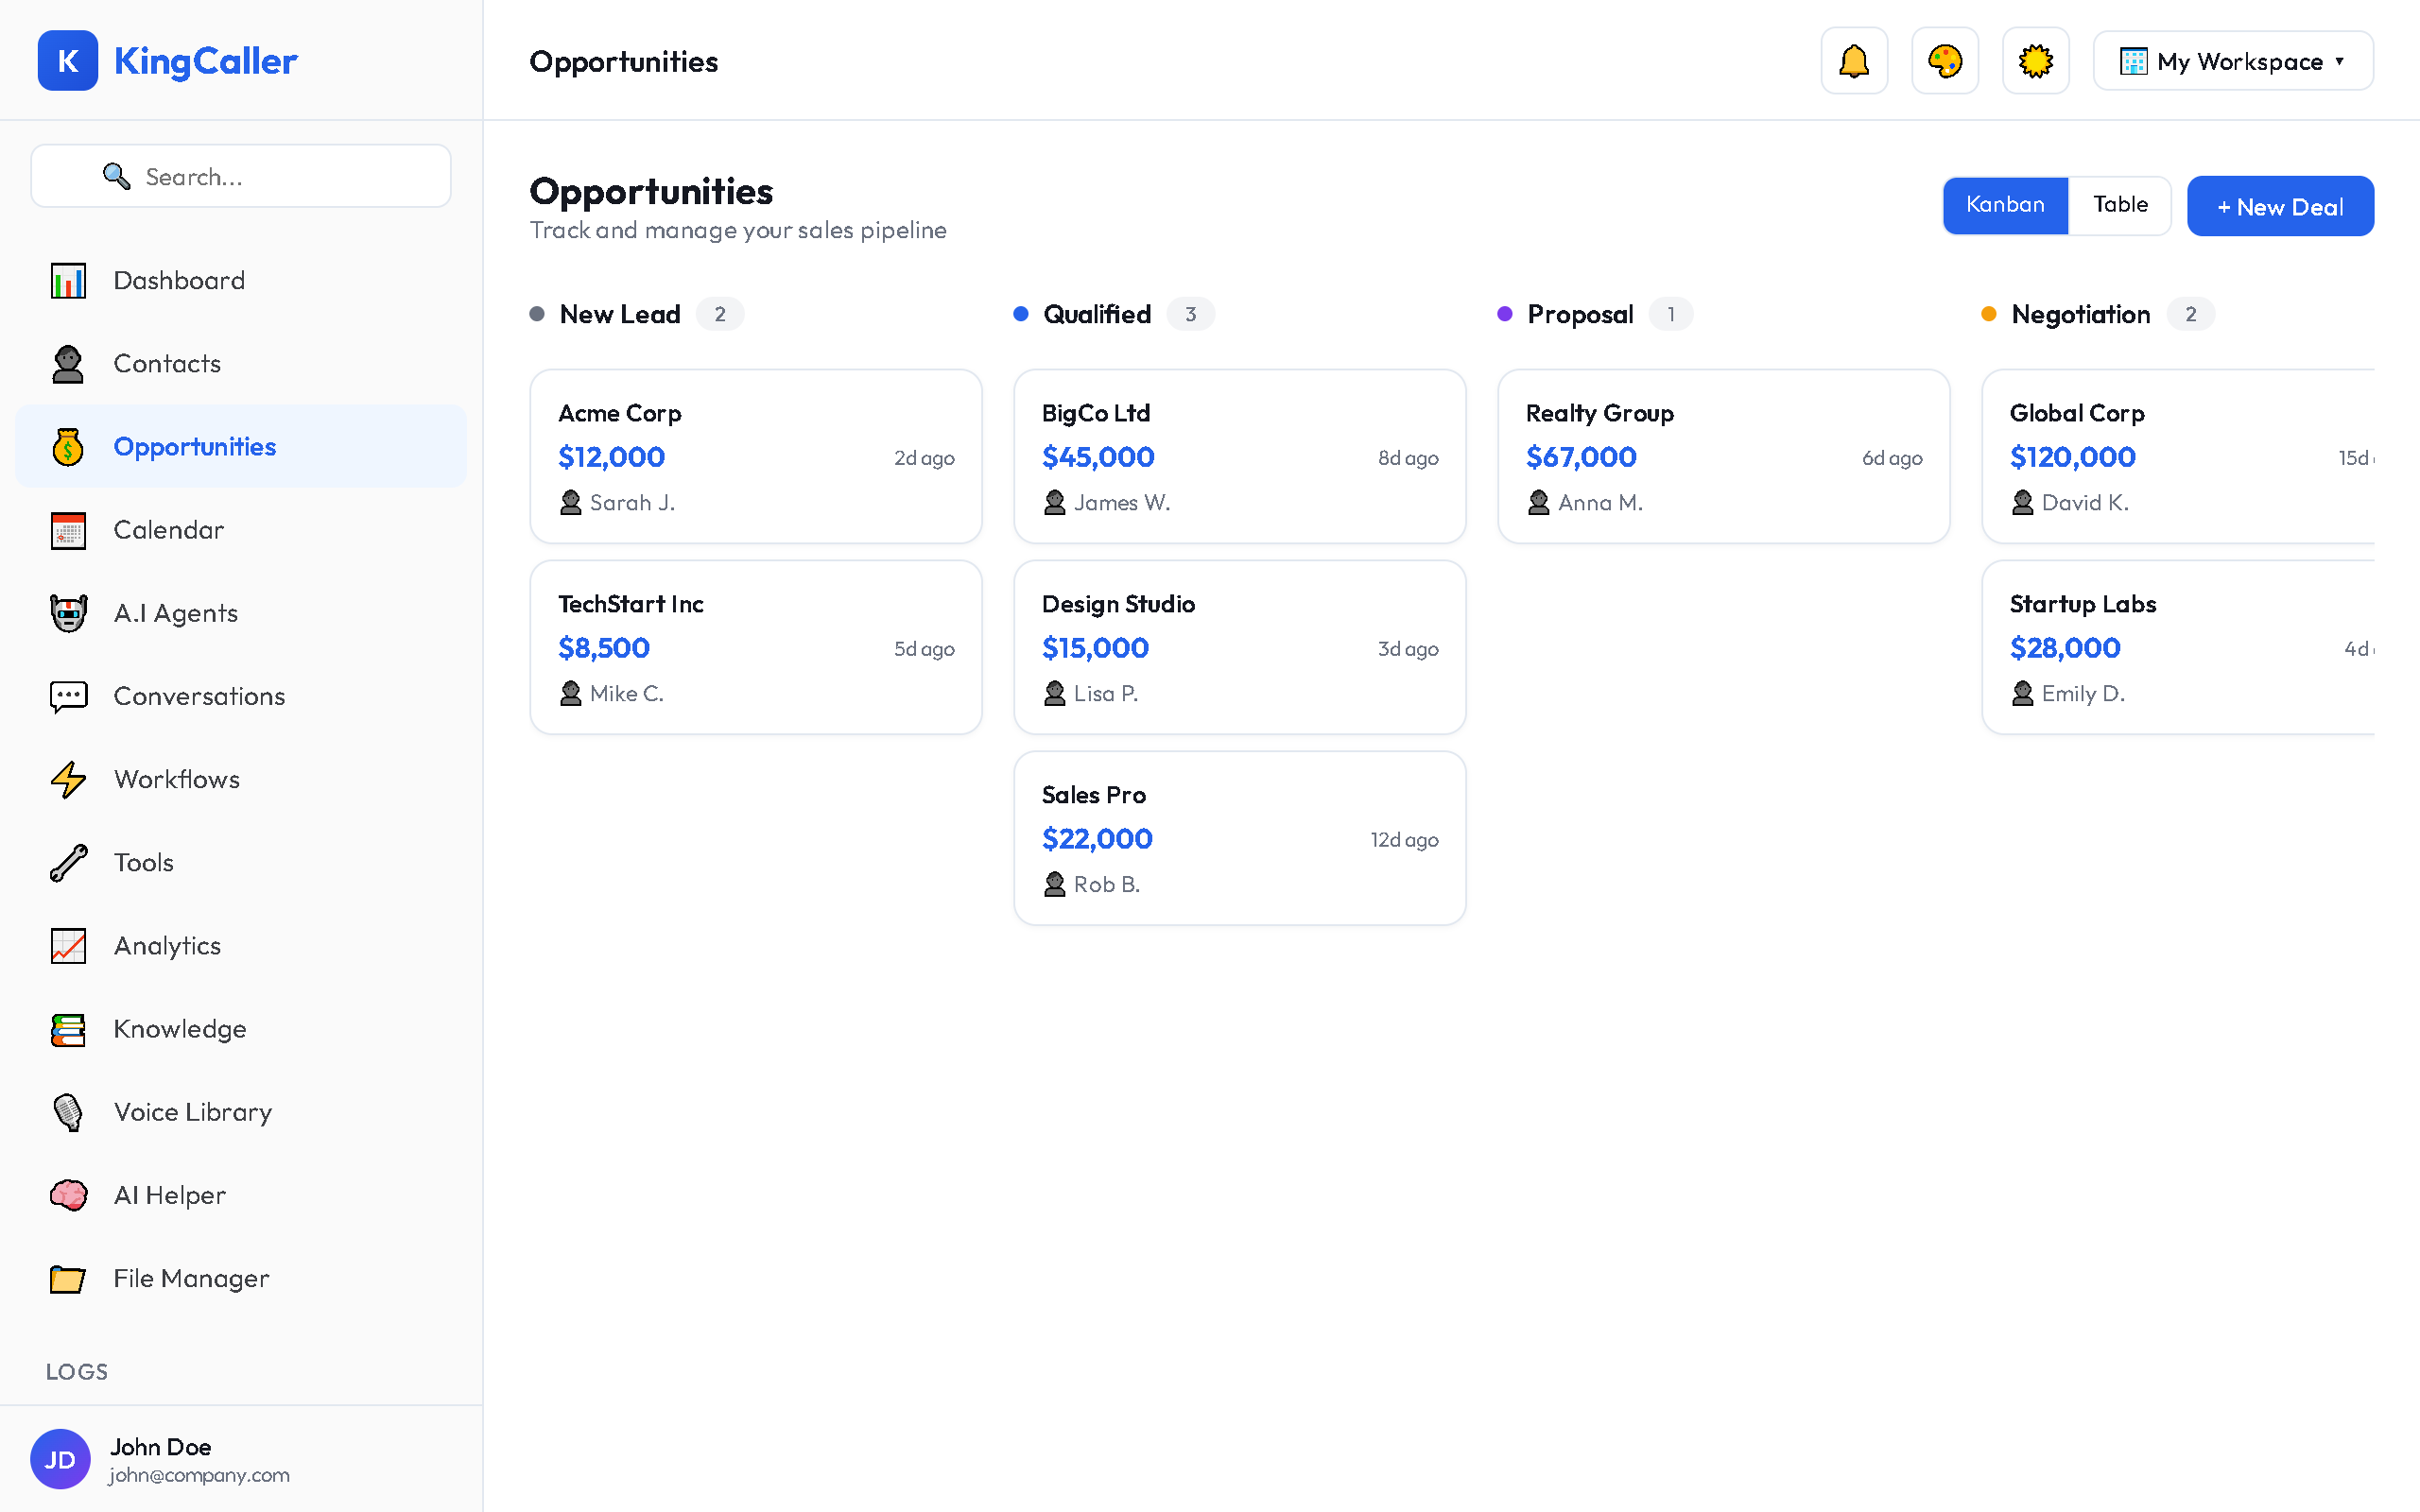Click the AI Helper brain icon
2420x1512 pixels.
pos(67,1195)
